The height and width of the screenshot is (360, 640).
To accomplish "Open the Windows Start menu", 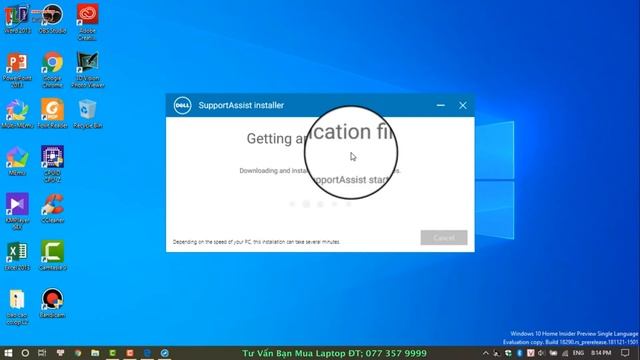I will coord(8,353).
